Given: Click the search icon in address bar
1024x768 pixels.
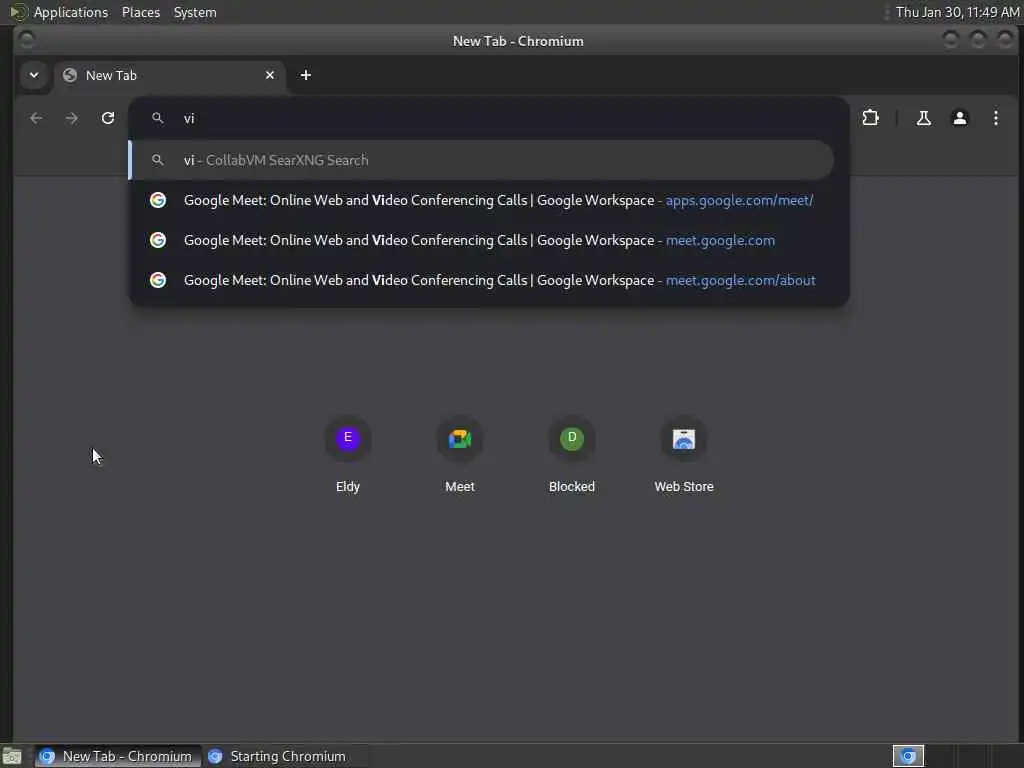Looking at the screenshot, I should (157, 118).
